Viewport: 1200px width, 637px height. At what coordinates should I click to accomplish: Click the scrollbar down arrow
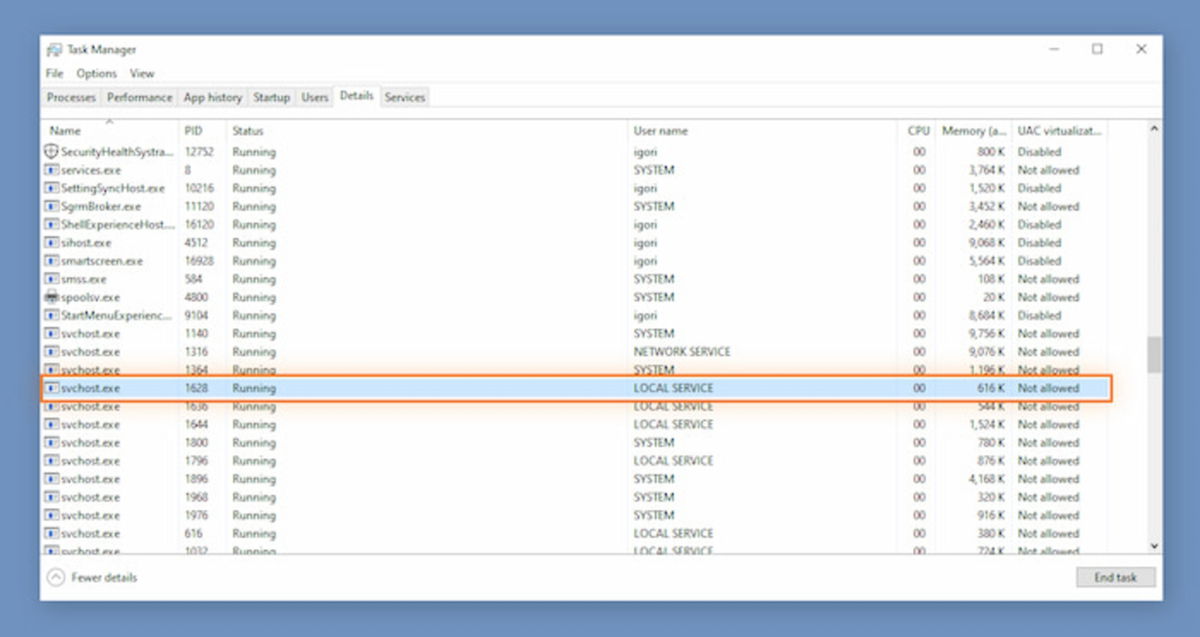tap(1154, 546)
